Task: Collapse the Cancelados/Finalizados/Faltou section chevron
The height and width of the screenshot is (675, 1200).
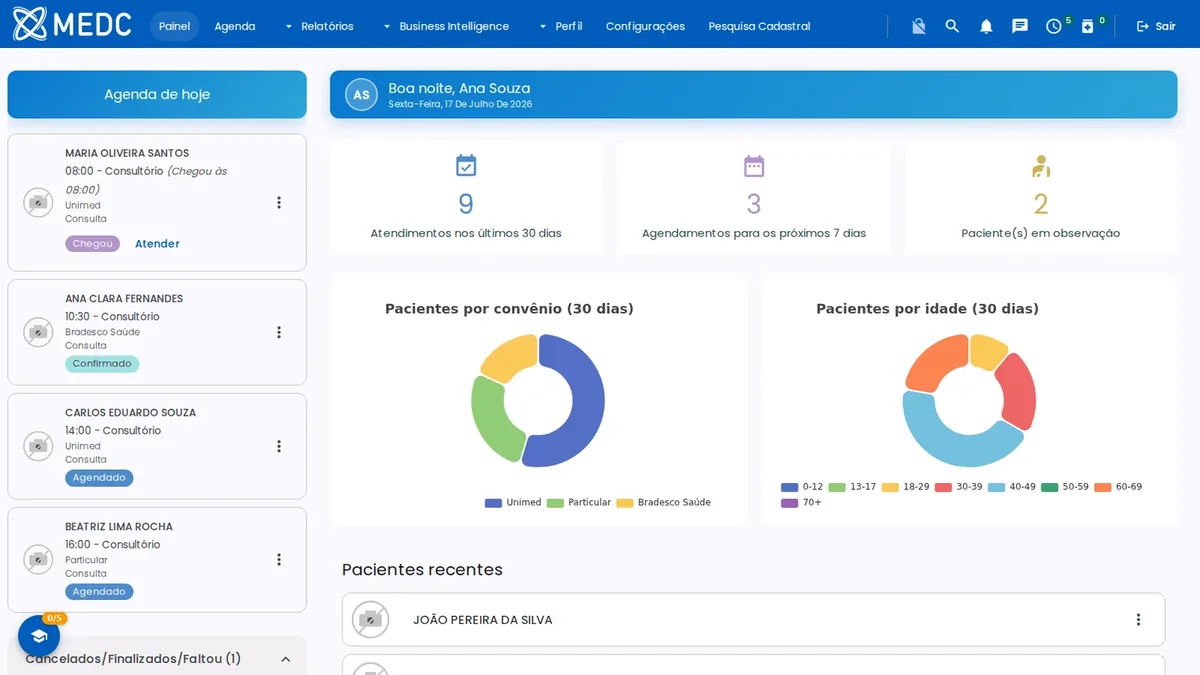Action: [x=286, y=659]
